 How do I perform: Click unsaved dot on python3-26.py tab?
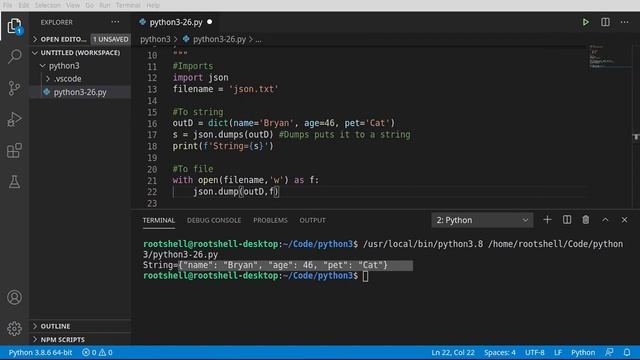[210, 22]
